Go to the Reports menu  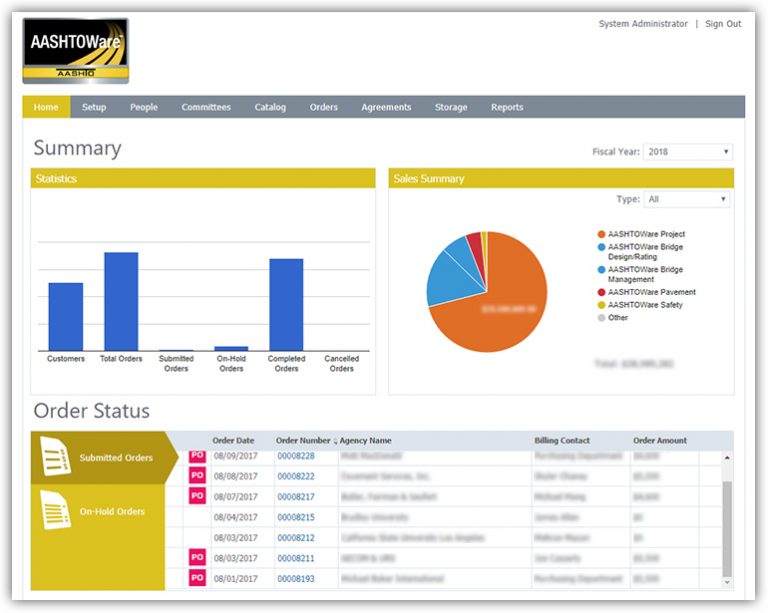507,107
